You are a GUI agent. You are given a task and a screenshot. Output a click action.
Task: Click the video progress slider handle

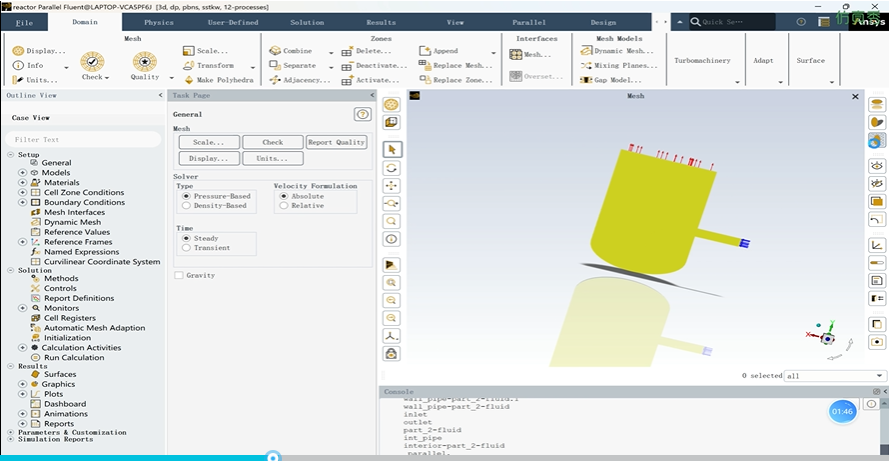[273, 456]
